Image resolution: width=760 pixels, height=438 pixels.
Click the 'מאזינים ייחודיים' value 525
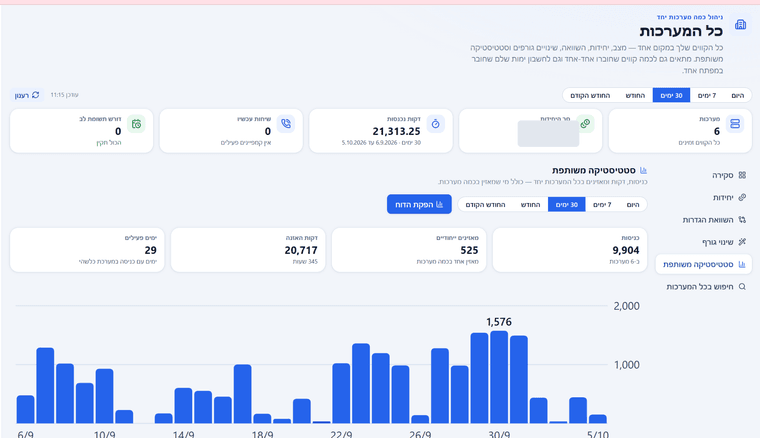click(469, 250)
